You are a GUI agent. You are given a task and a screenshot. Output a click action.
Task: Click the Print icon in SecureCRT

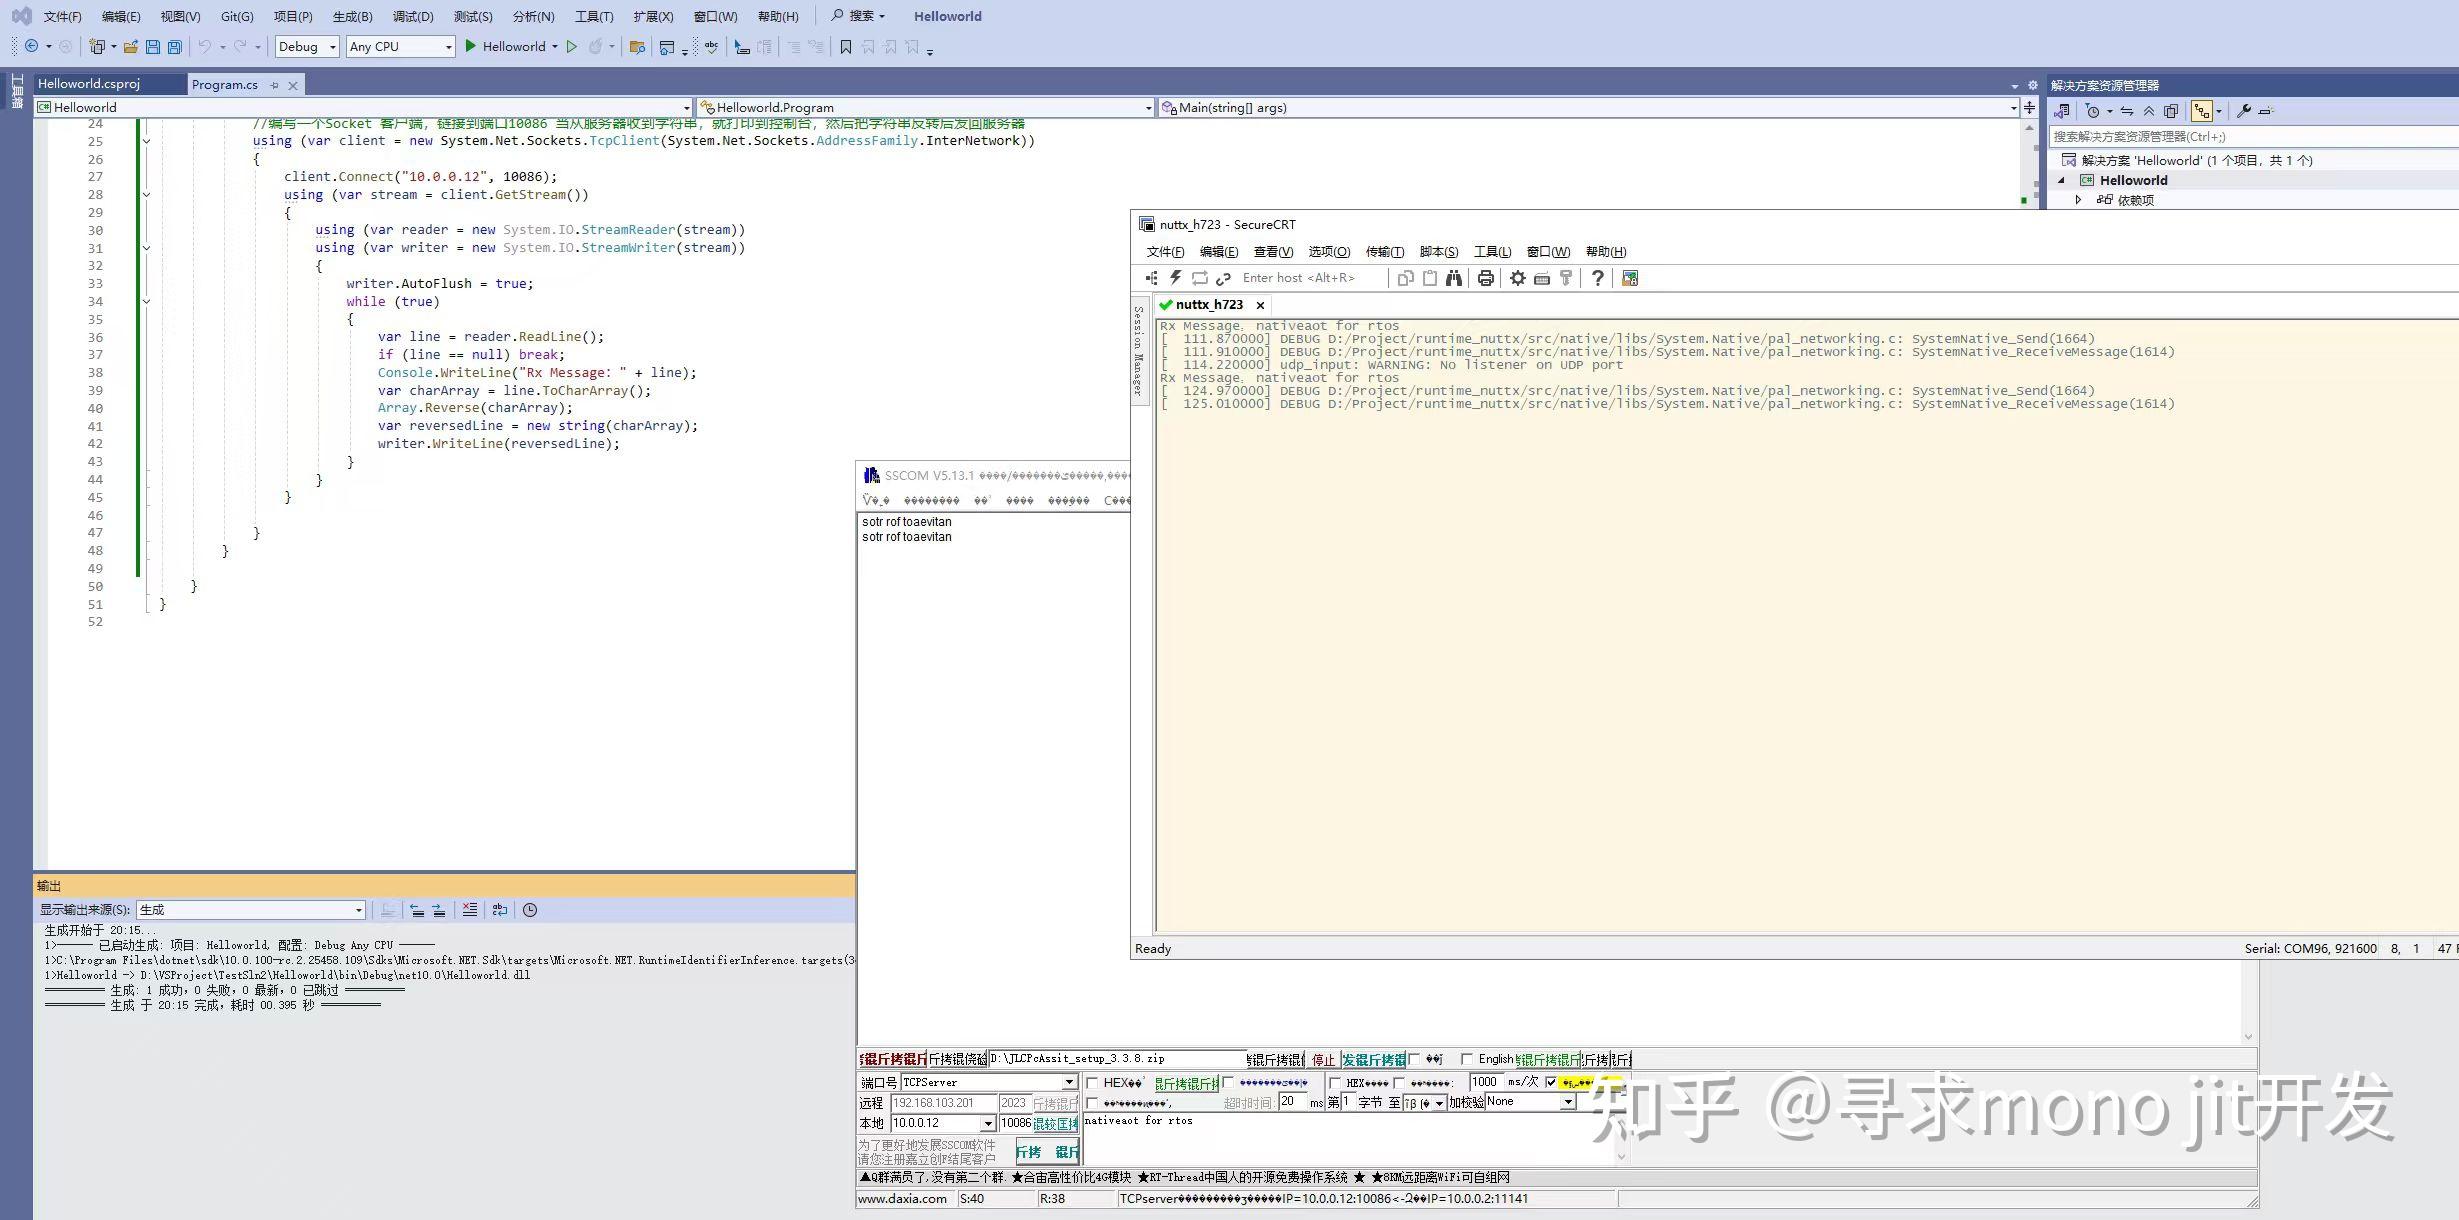click(1485, 279)
